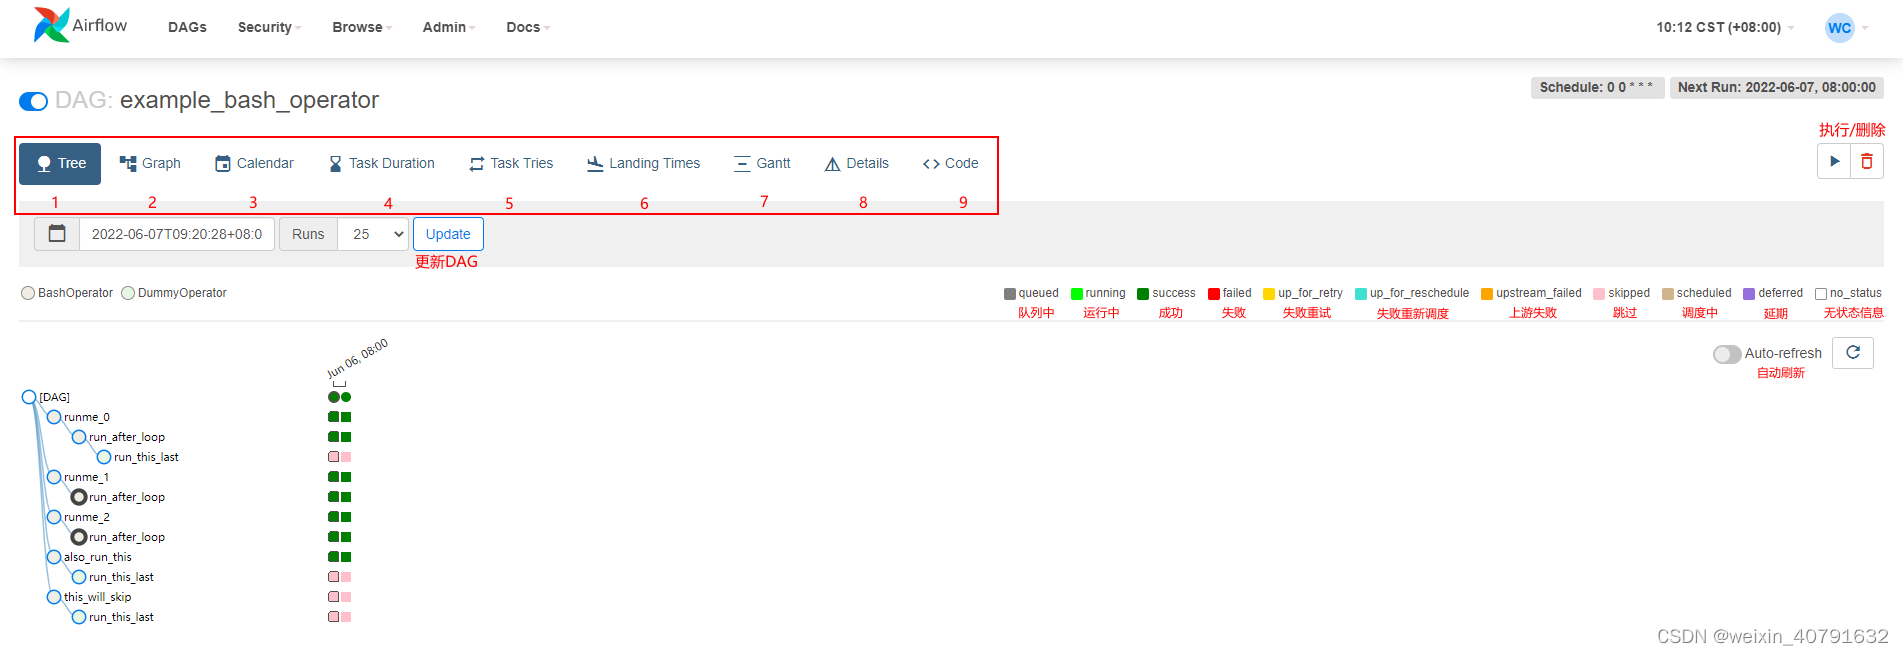The image size is (1903, 655).
Task: Select run_this_last under this_will_skip
Action: pyautogui.click(x=79, y=617)
